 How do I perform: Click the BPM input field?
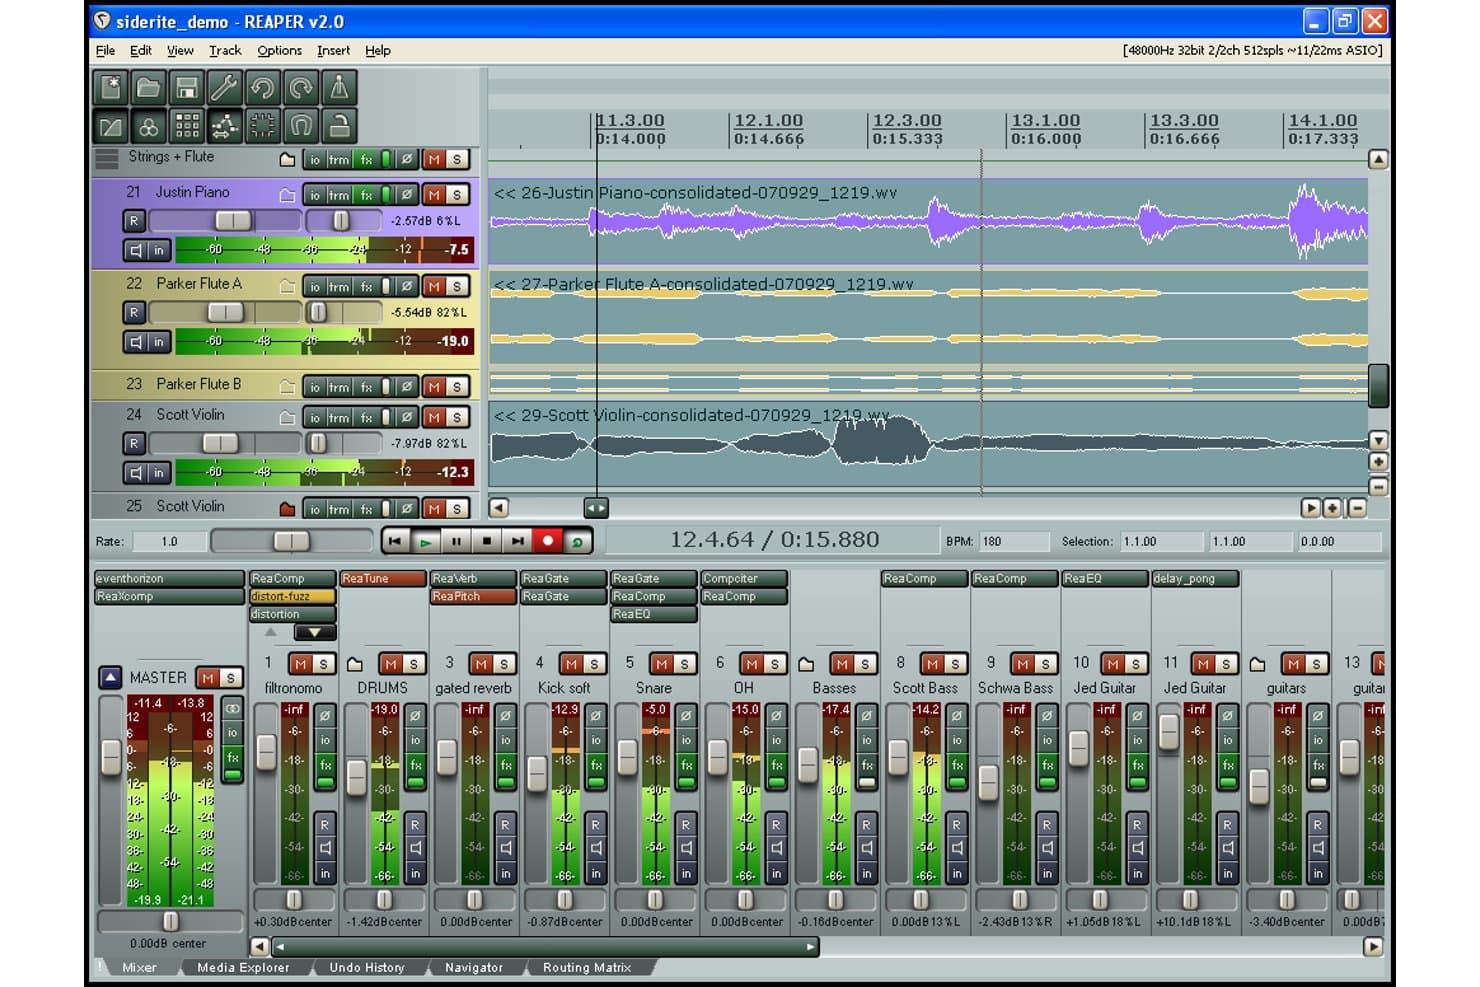pyautogui.click(x=1014, y=541)
